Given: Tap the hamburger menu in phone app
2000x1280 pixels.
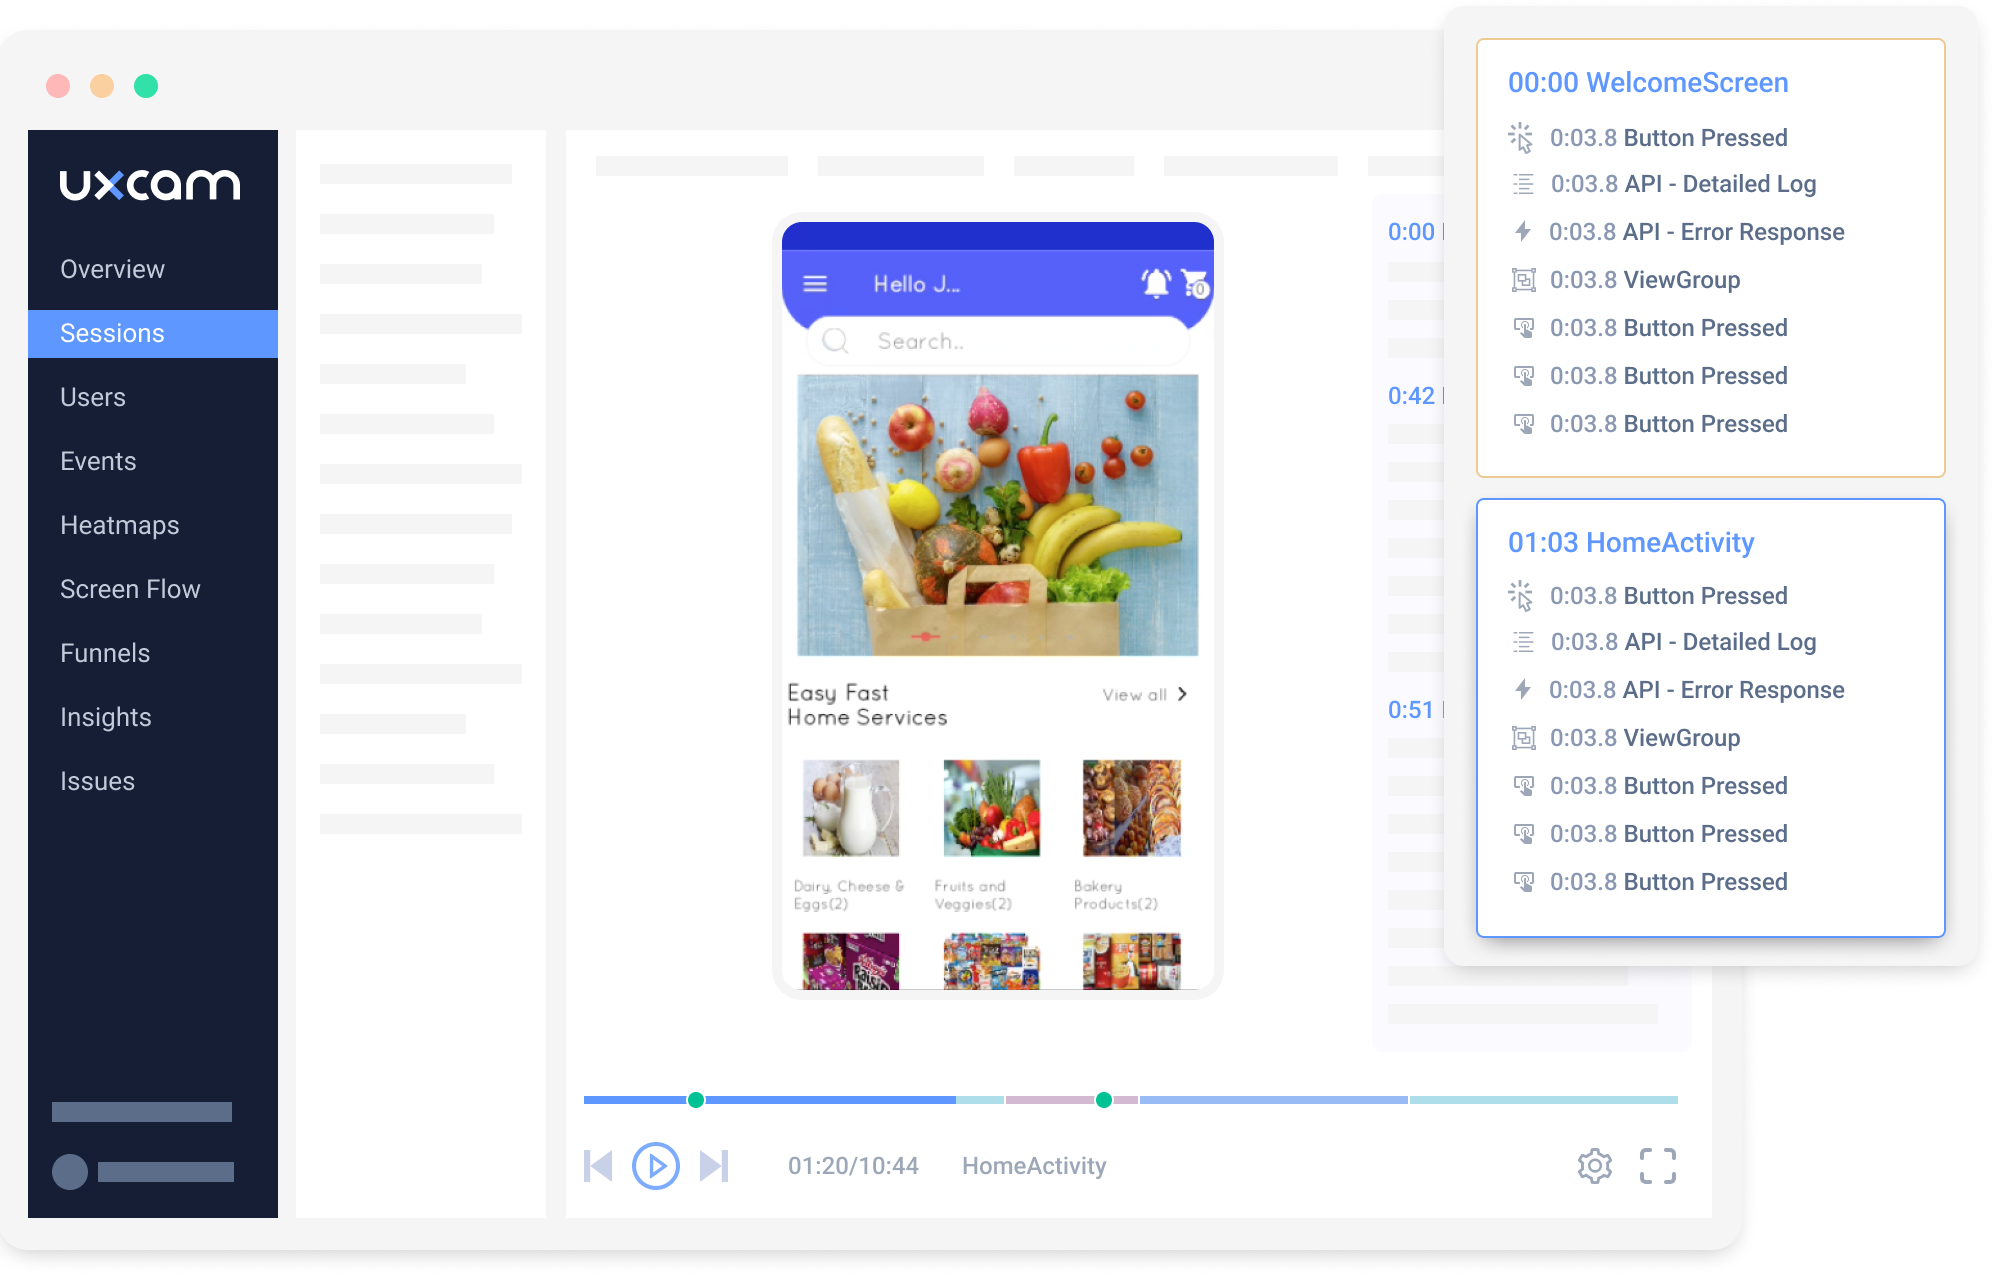Looking at the screenshot, I should [815, 284].
